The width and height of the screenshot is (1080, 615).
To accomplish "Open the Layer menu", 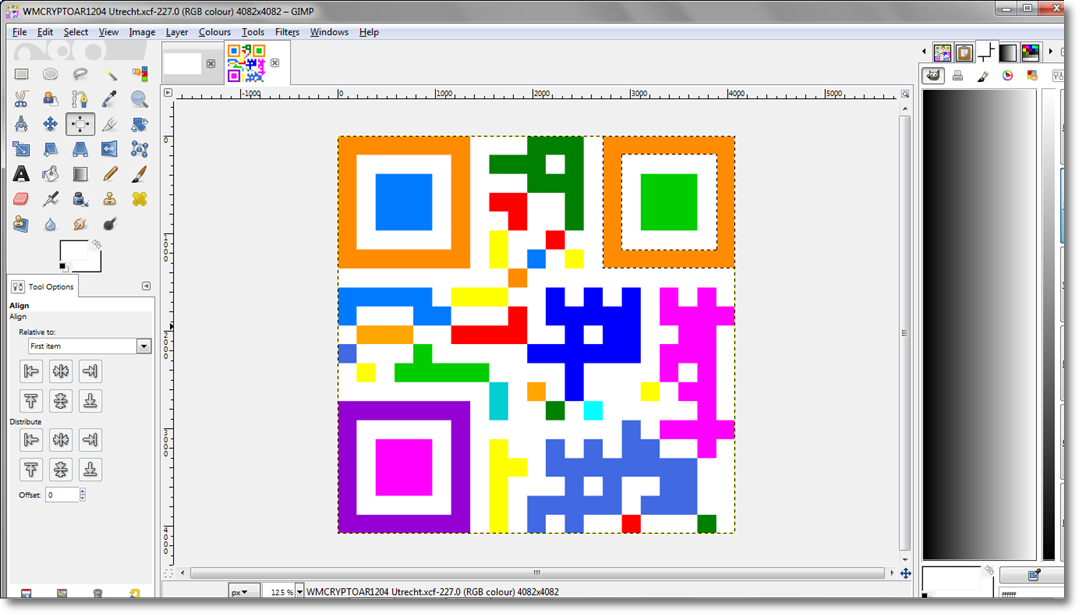I will [177, 32].
